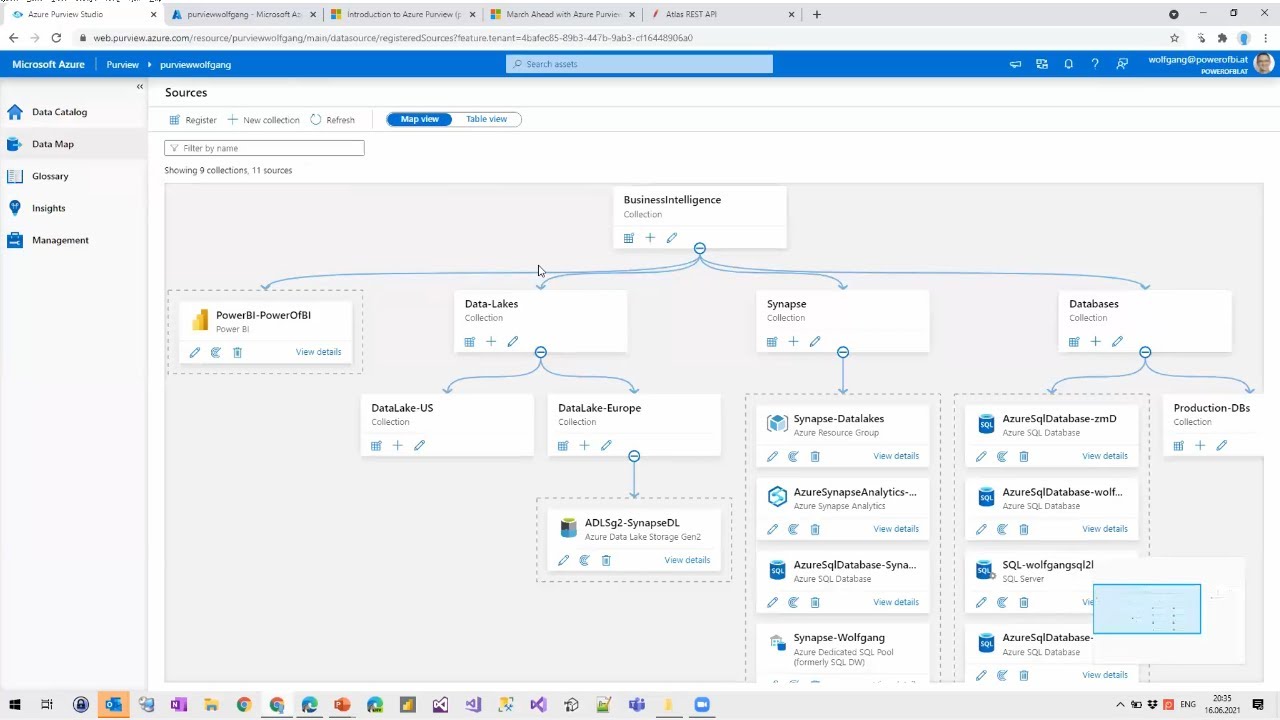This screenshot has height=720, width=1280.
Task: Collapse the Synapse collection node
Action: 843,352
